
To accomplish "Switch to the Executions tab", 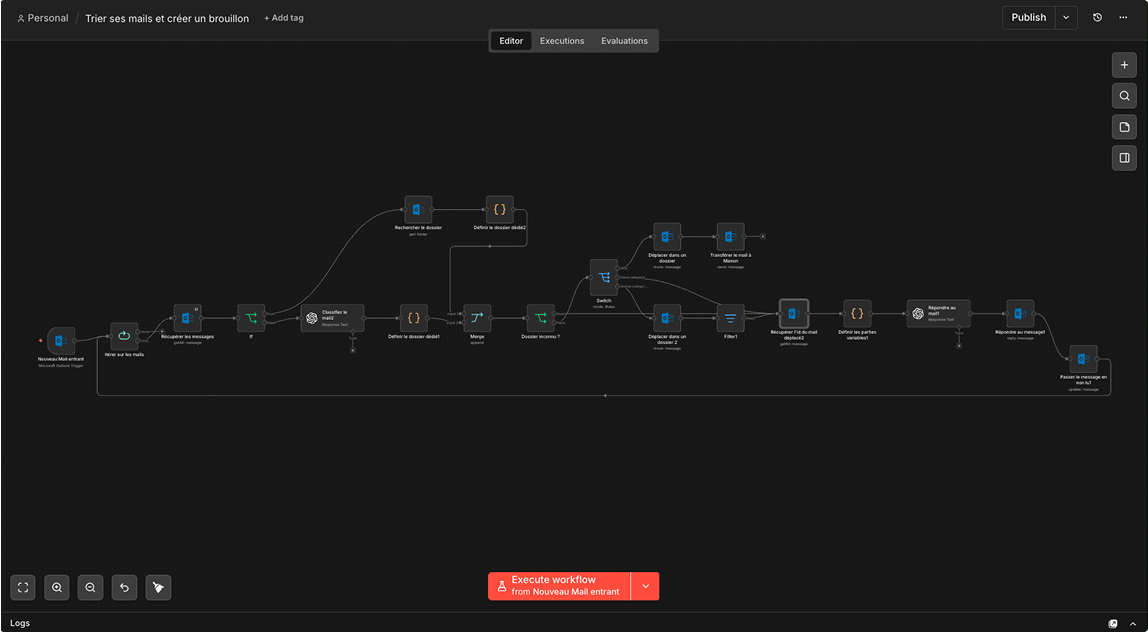I will coord(562,41).
